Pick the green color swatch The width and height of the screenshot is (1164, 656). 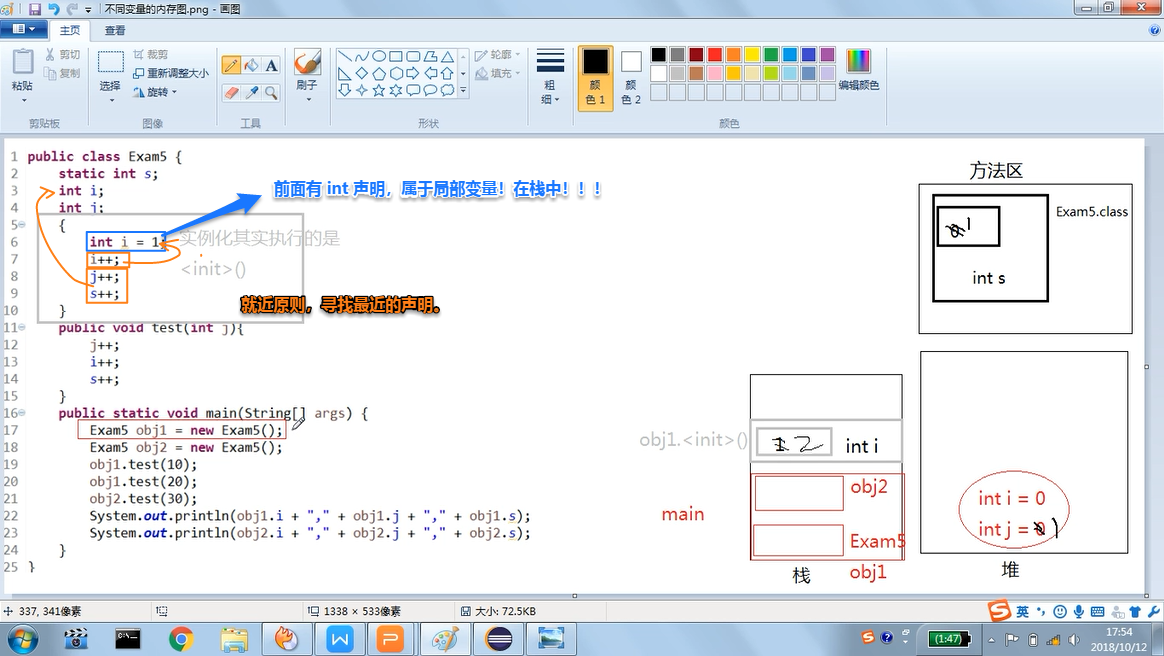point(771,54)
